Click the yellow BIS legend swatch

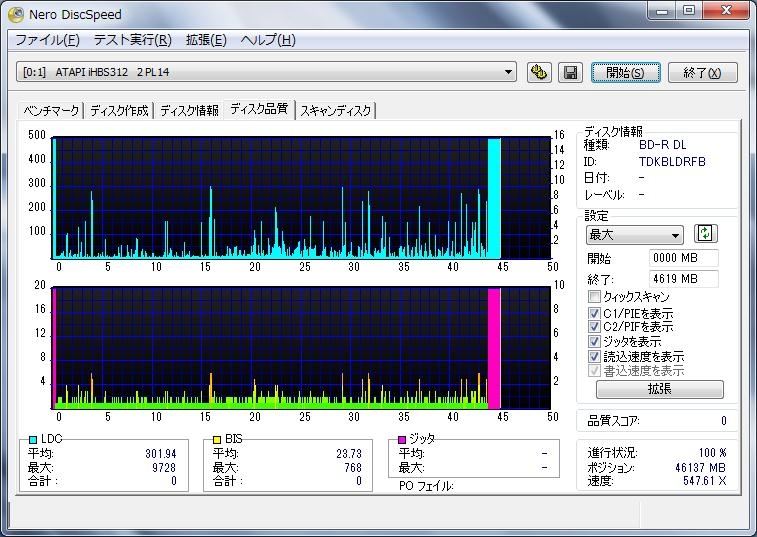click(217, 439)
